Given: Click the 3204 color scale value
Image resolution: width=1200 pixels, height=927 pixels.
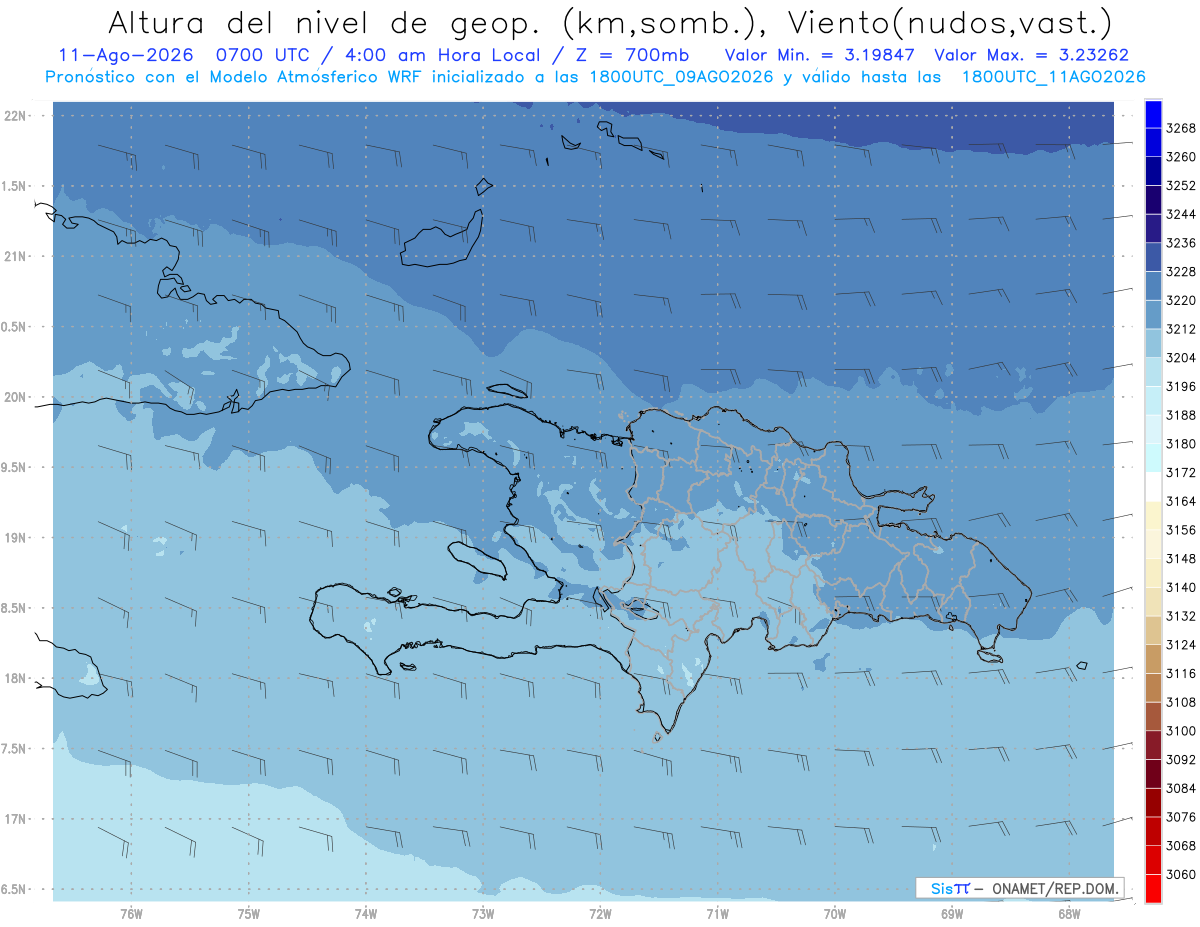Looking at the screenshot, I should pos(1181,358).
